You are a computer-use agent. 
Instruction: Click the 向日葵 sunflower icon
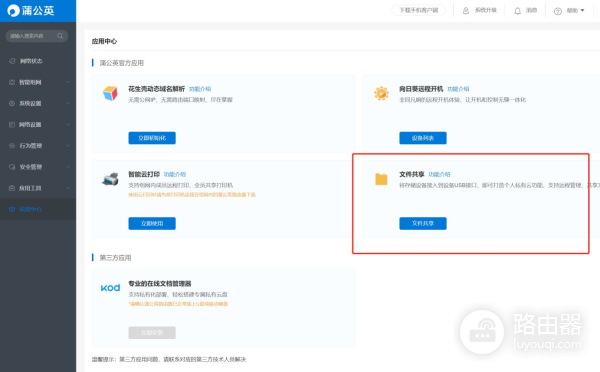(382, 93)
